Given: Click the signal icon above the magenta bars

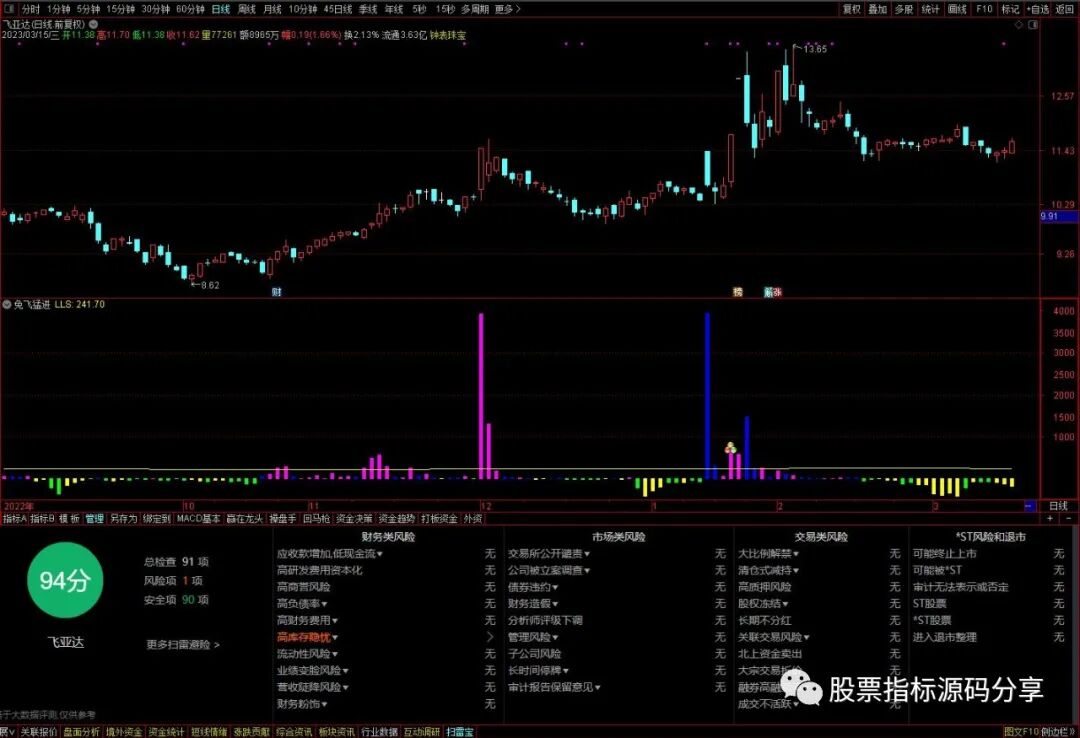Looking at the screenshot, I should click(x=730, y=448).
